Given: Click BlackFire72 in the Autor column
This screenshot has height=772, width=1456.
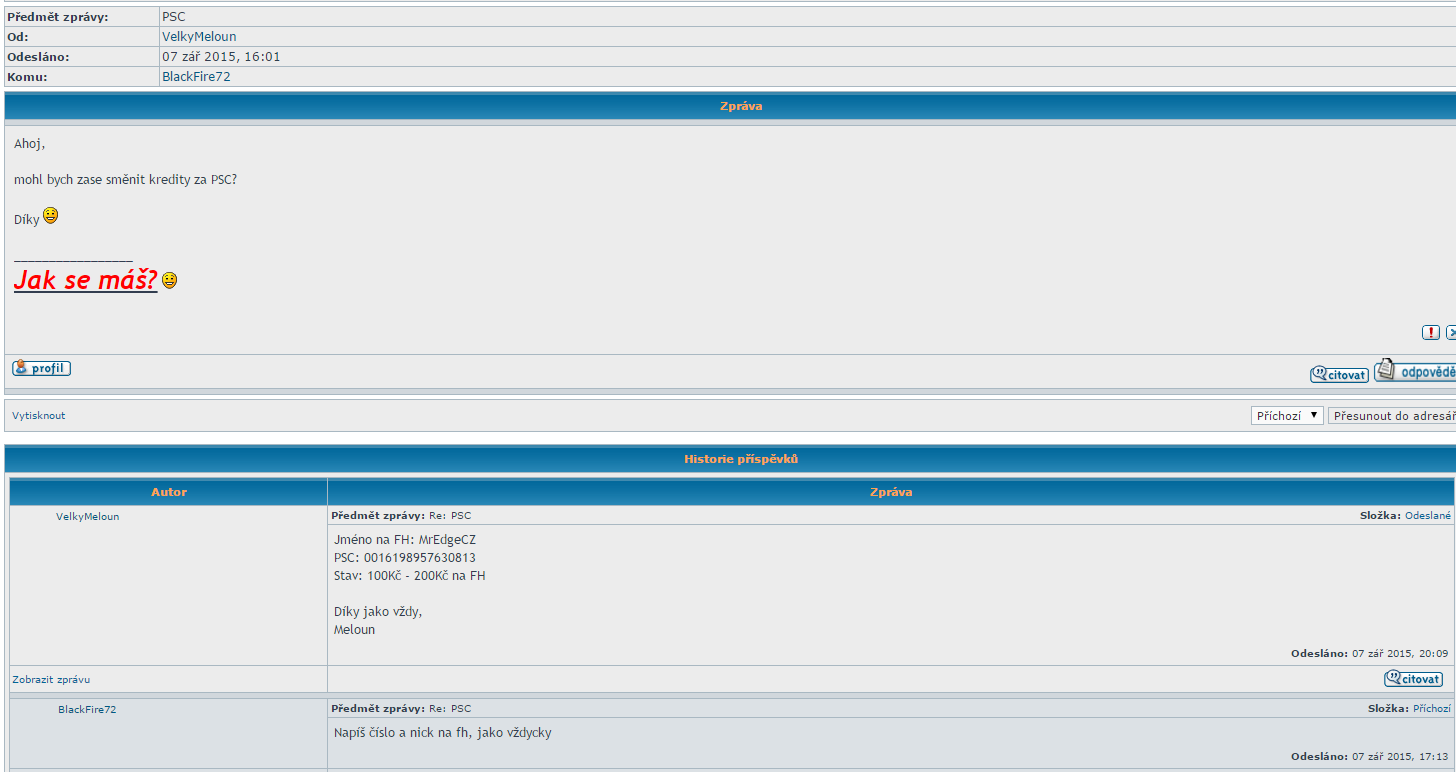Looking at the screenshot, I should pos(87,709).
